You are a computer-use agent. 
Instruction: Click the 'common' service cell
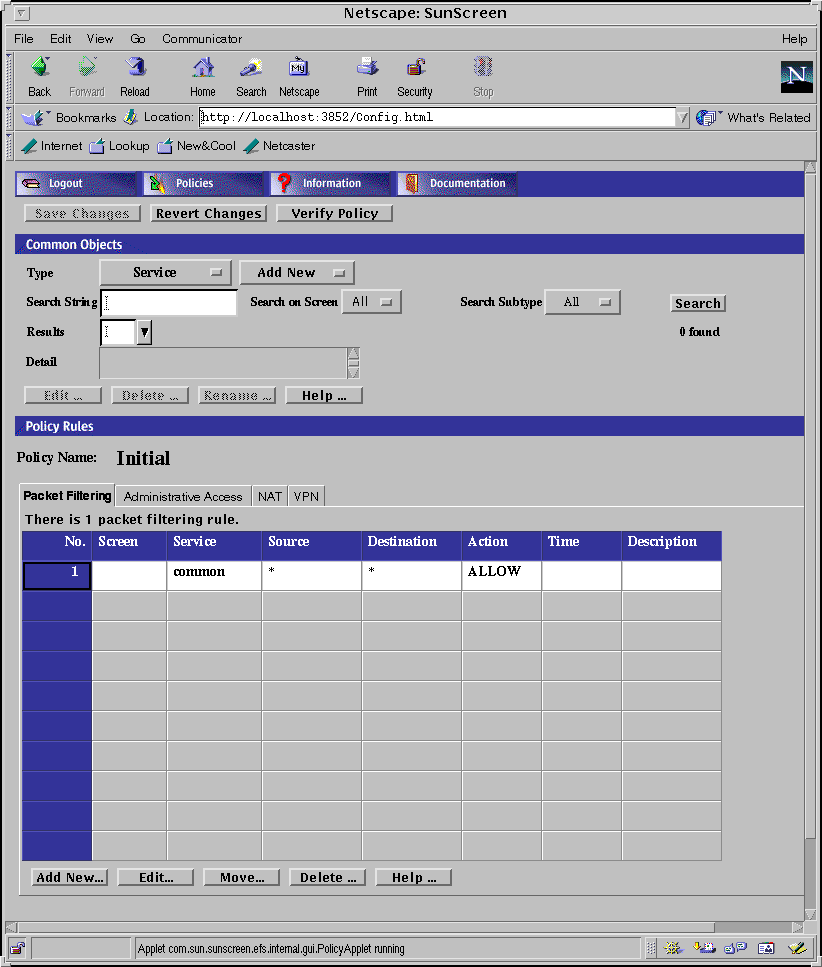[x=214, y=575]
